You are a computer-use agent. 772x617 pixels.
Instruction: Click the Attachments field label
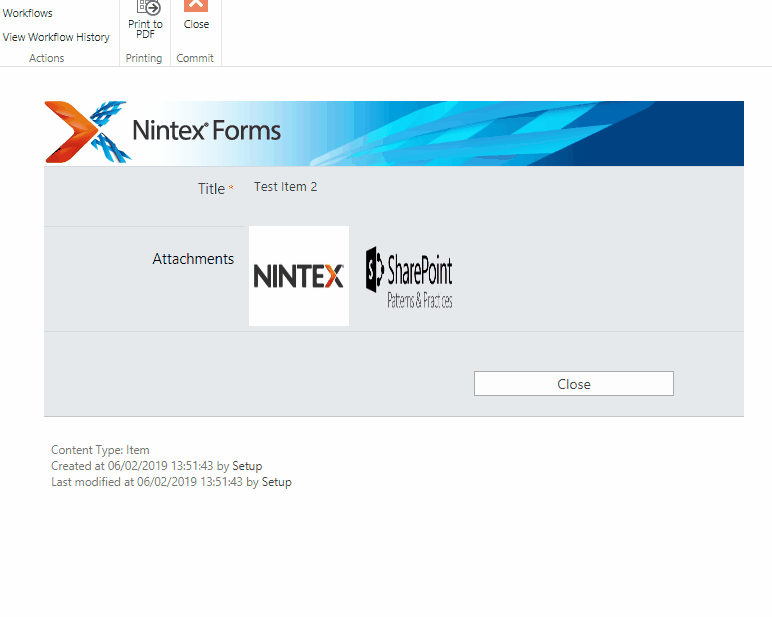[193, 259]
